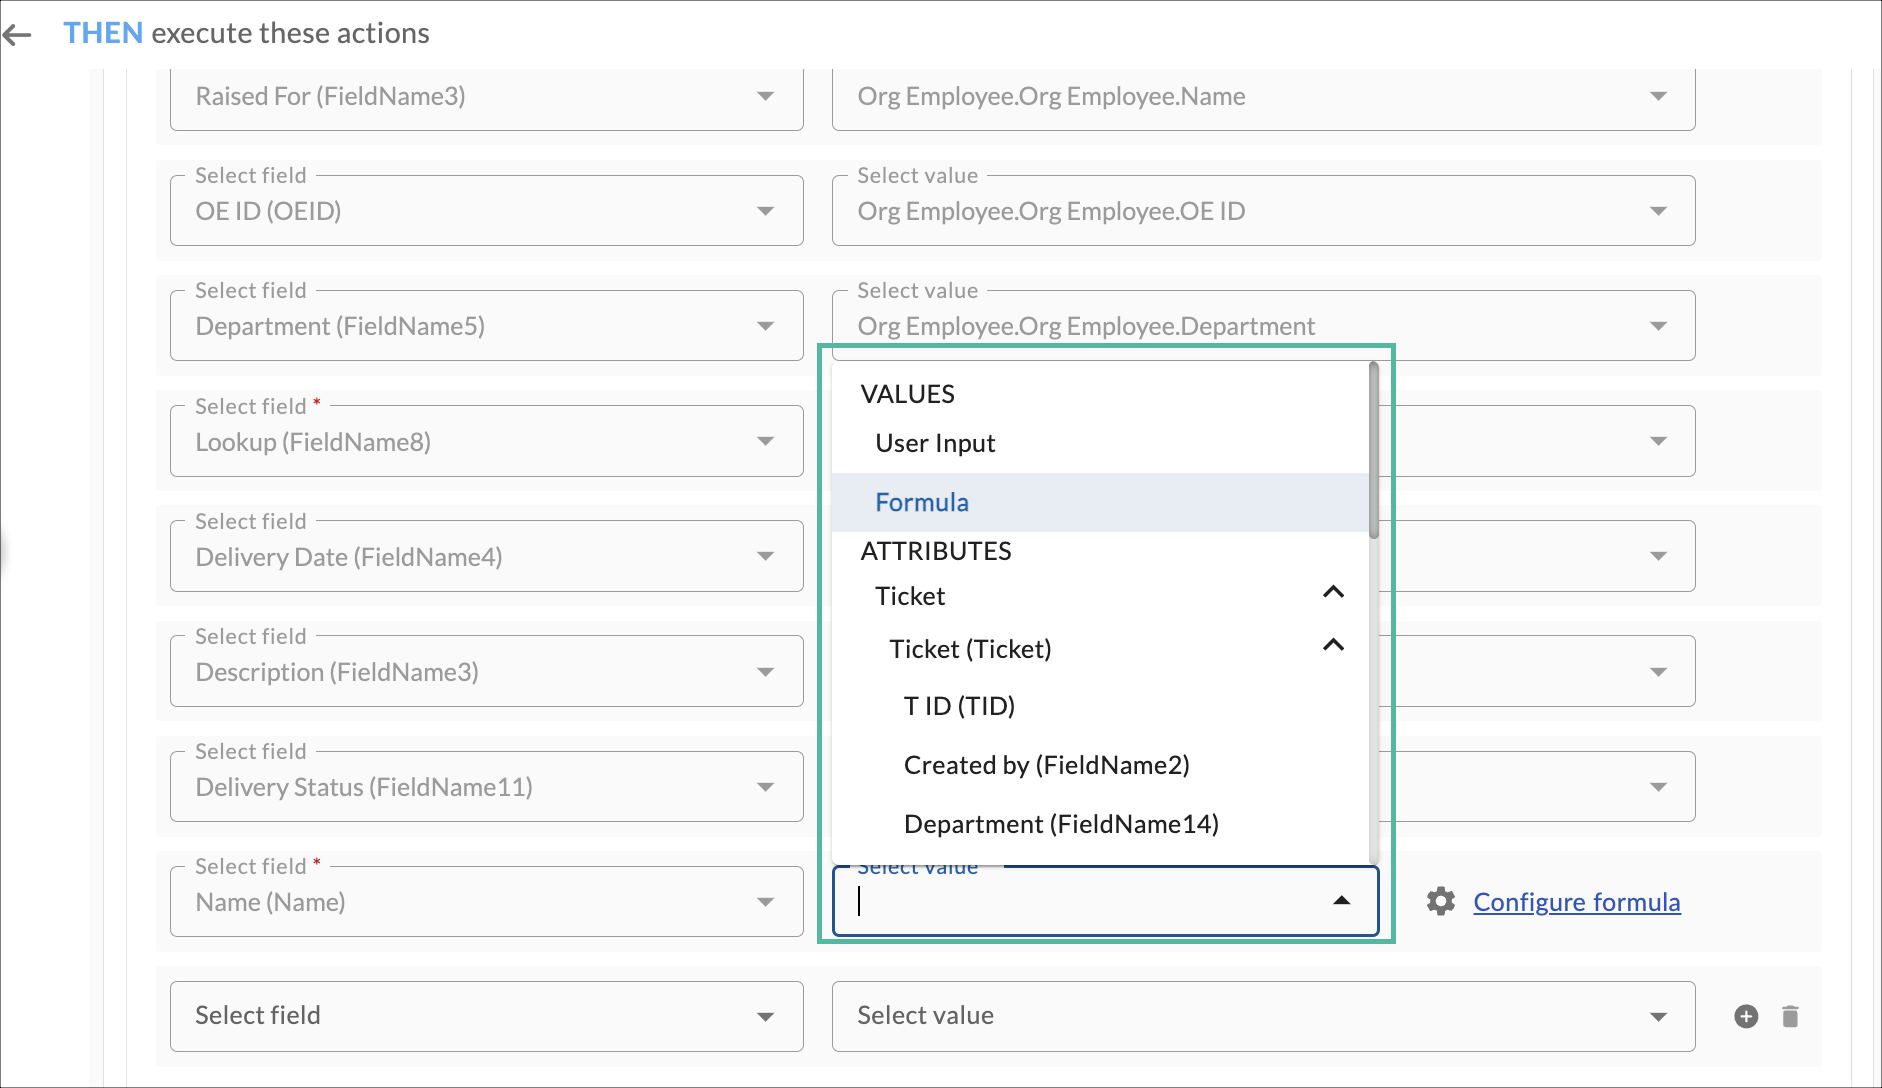Viewport: 1882px width, 1088px height.
Task: Click the gear icon beside Configure formula
Action: pyautogui.click(x=1440, y=901)
